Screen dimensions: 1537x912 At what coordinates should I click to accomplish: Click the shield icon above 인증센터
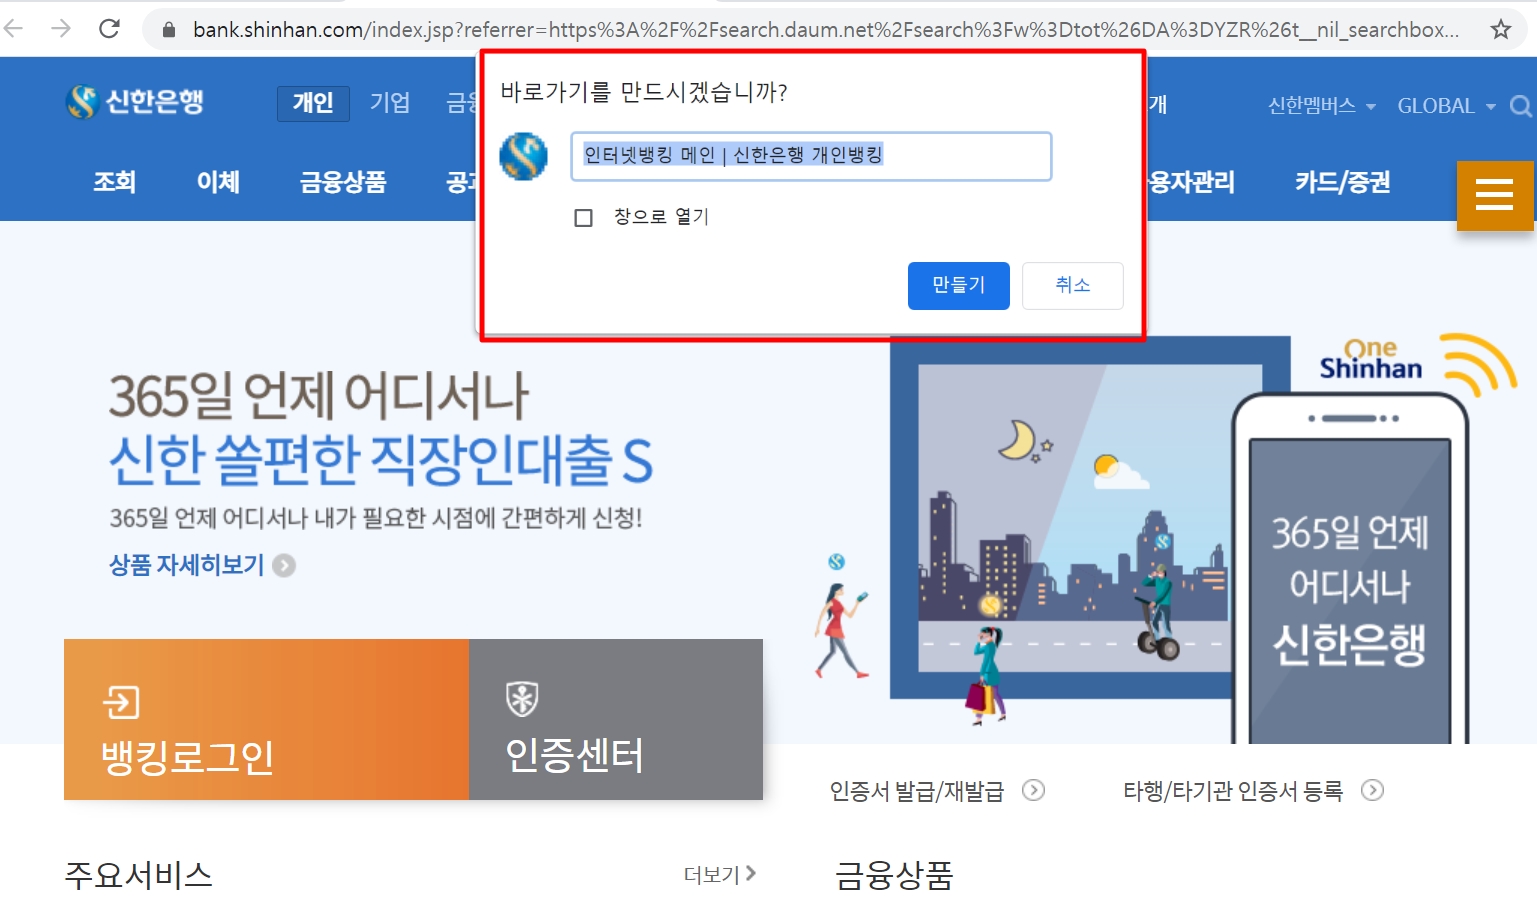(x=522, y=699)
